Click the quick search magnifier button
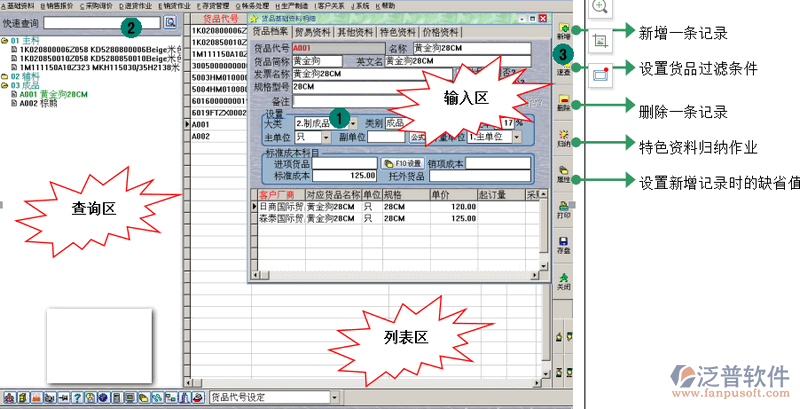 point(170,22)
